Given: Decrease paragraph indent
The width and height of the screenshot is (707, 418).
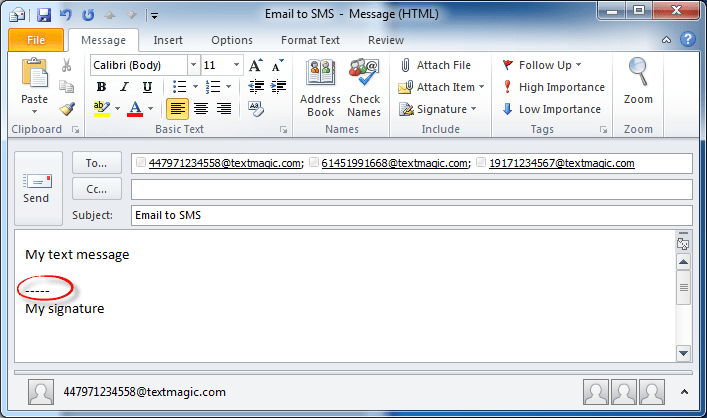Looking at the screenshot, I should [256, 86].
